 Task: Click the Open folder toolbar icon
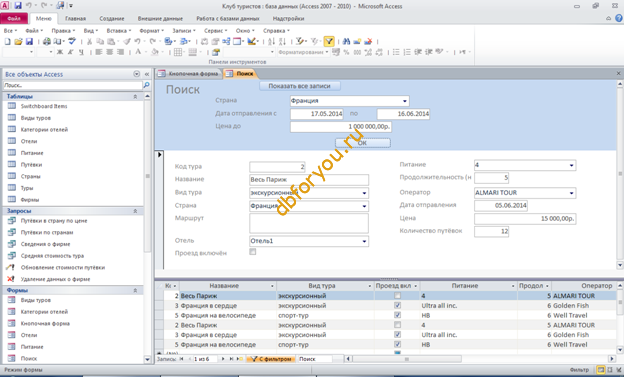pos(18,41)
